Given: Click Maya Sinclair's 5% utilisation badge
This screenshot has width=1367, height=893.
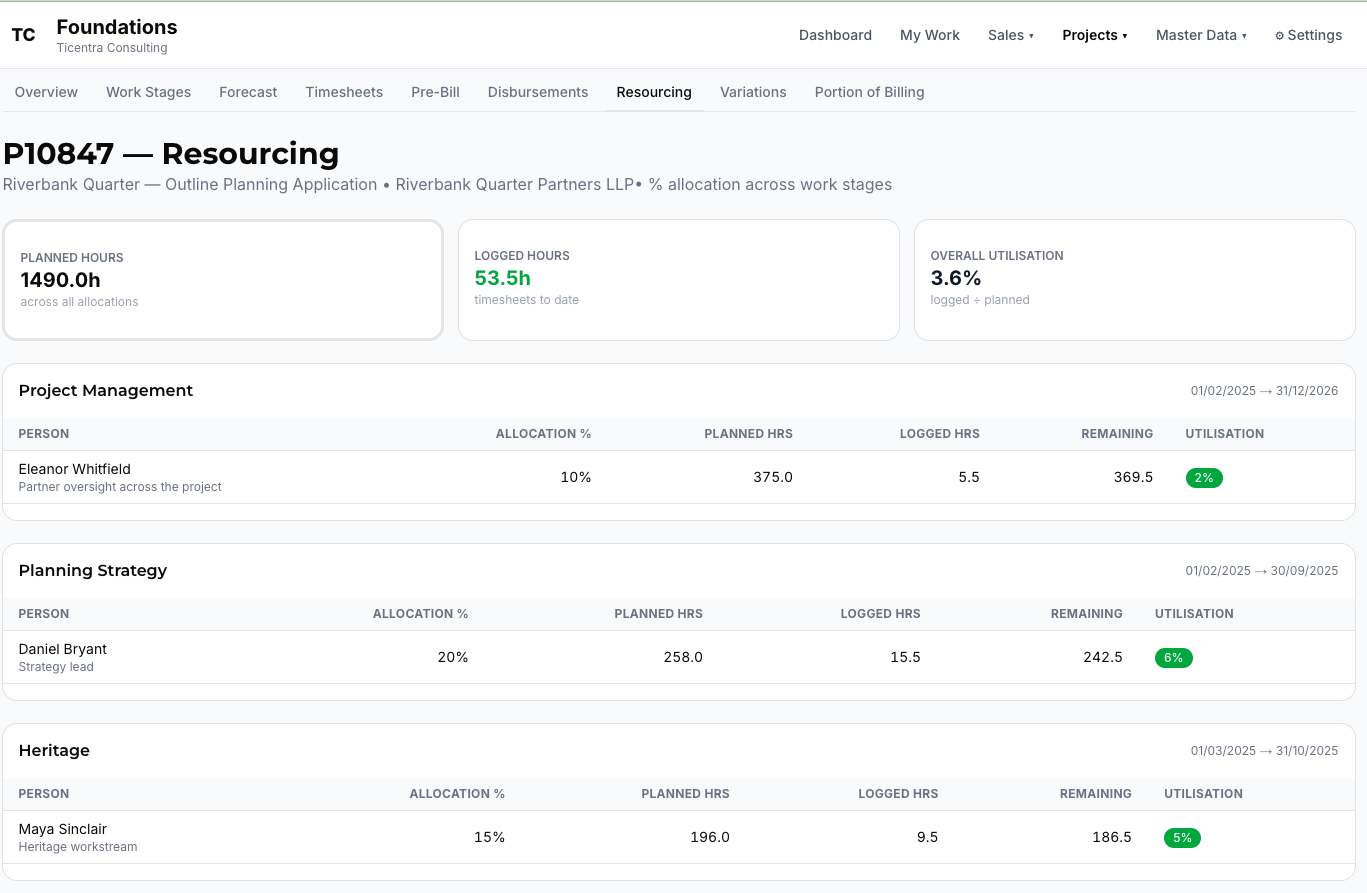Looking at the screenshot, I should 1182,838.
